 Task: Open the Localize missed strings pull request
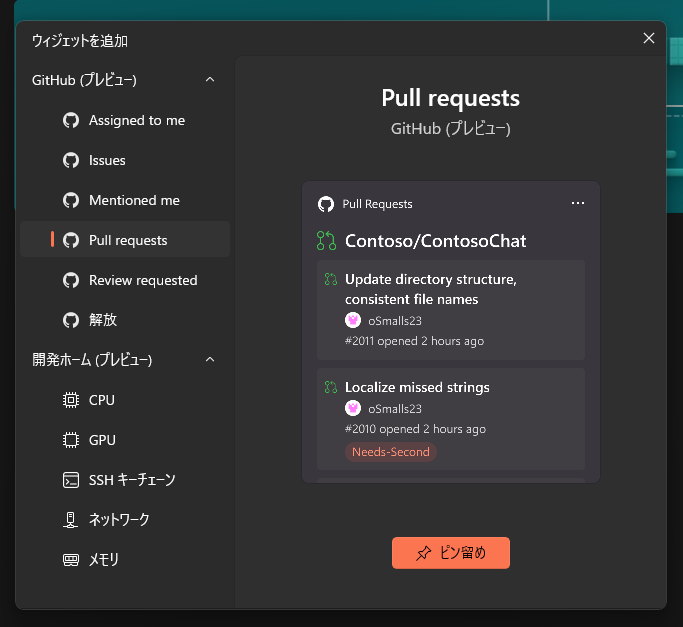pyautogui.click(x=451, y=419)
